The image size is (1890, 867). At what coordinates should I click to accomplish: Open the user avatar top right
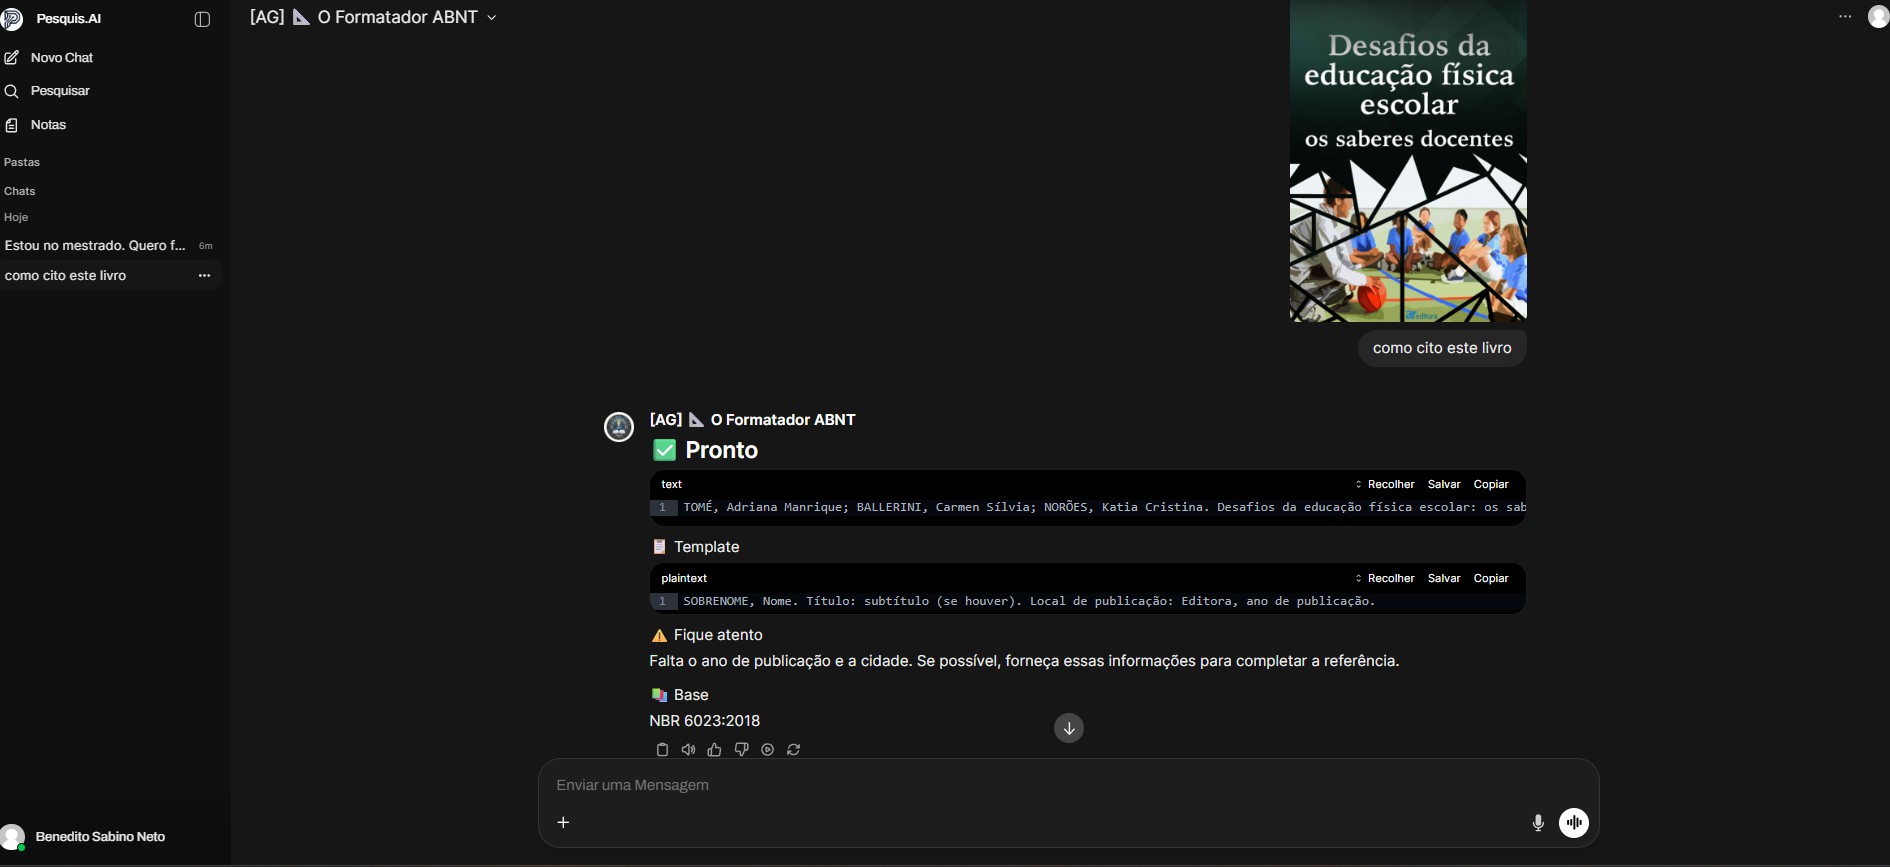point(1878,16)
